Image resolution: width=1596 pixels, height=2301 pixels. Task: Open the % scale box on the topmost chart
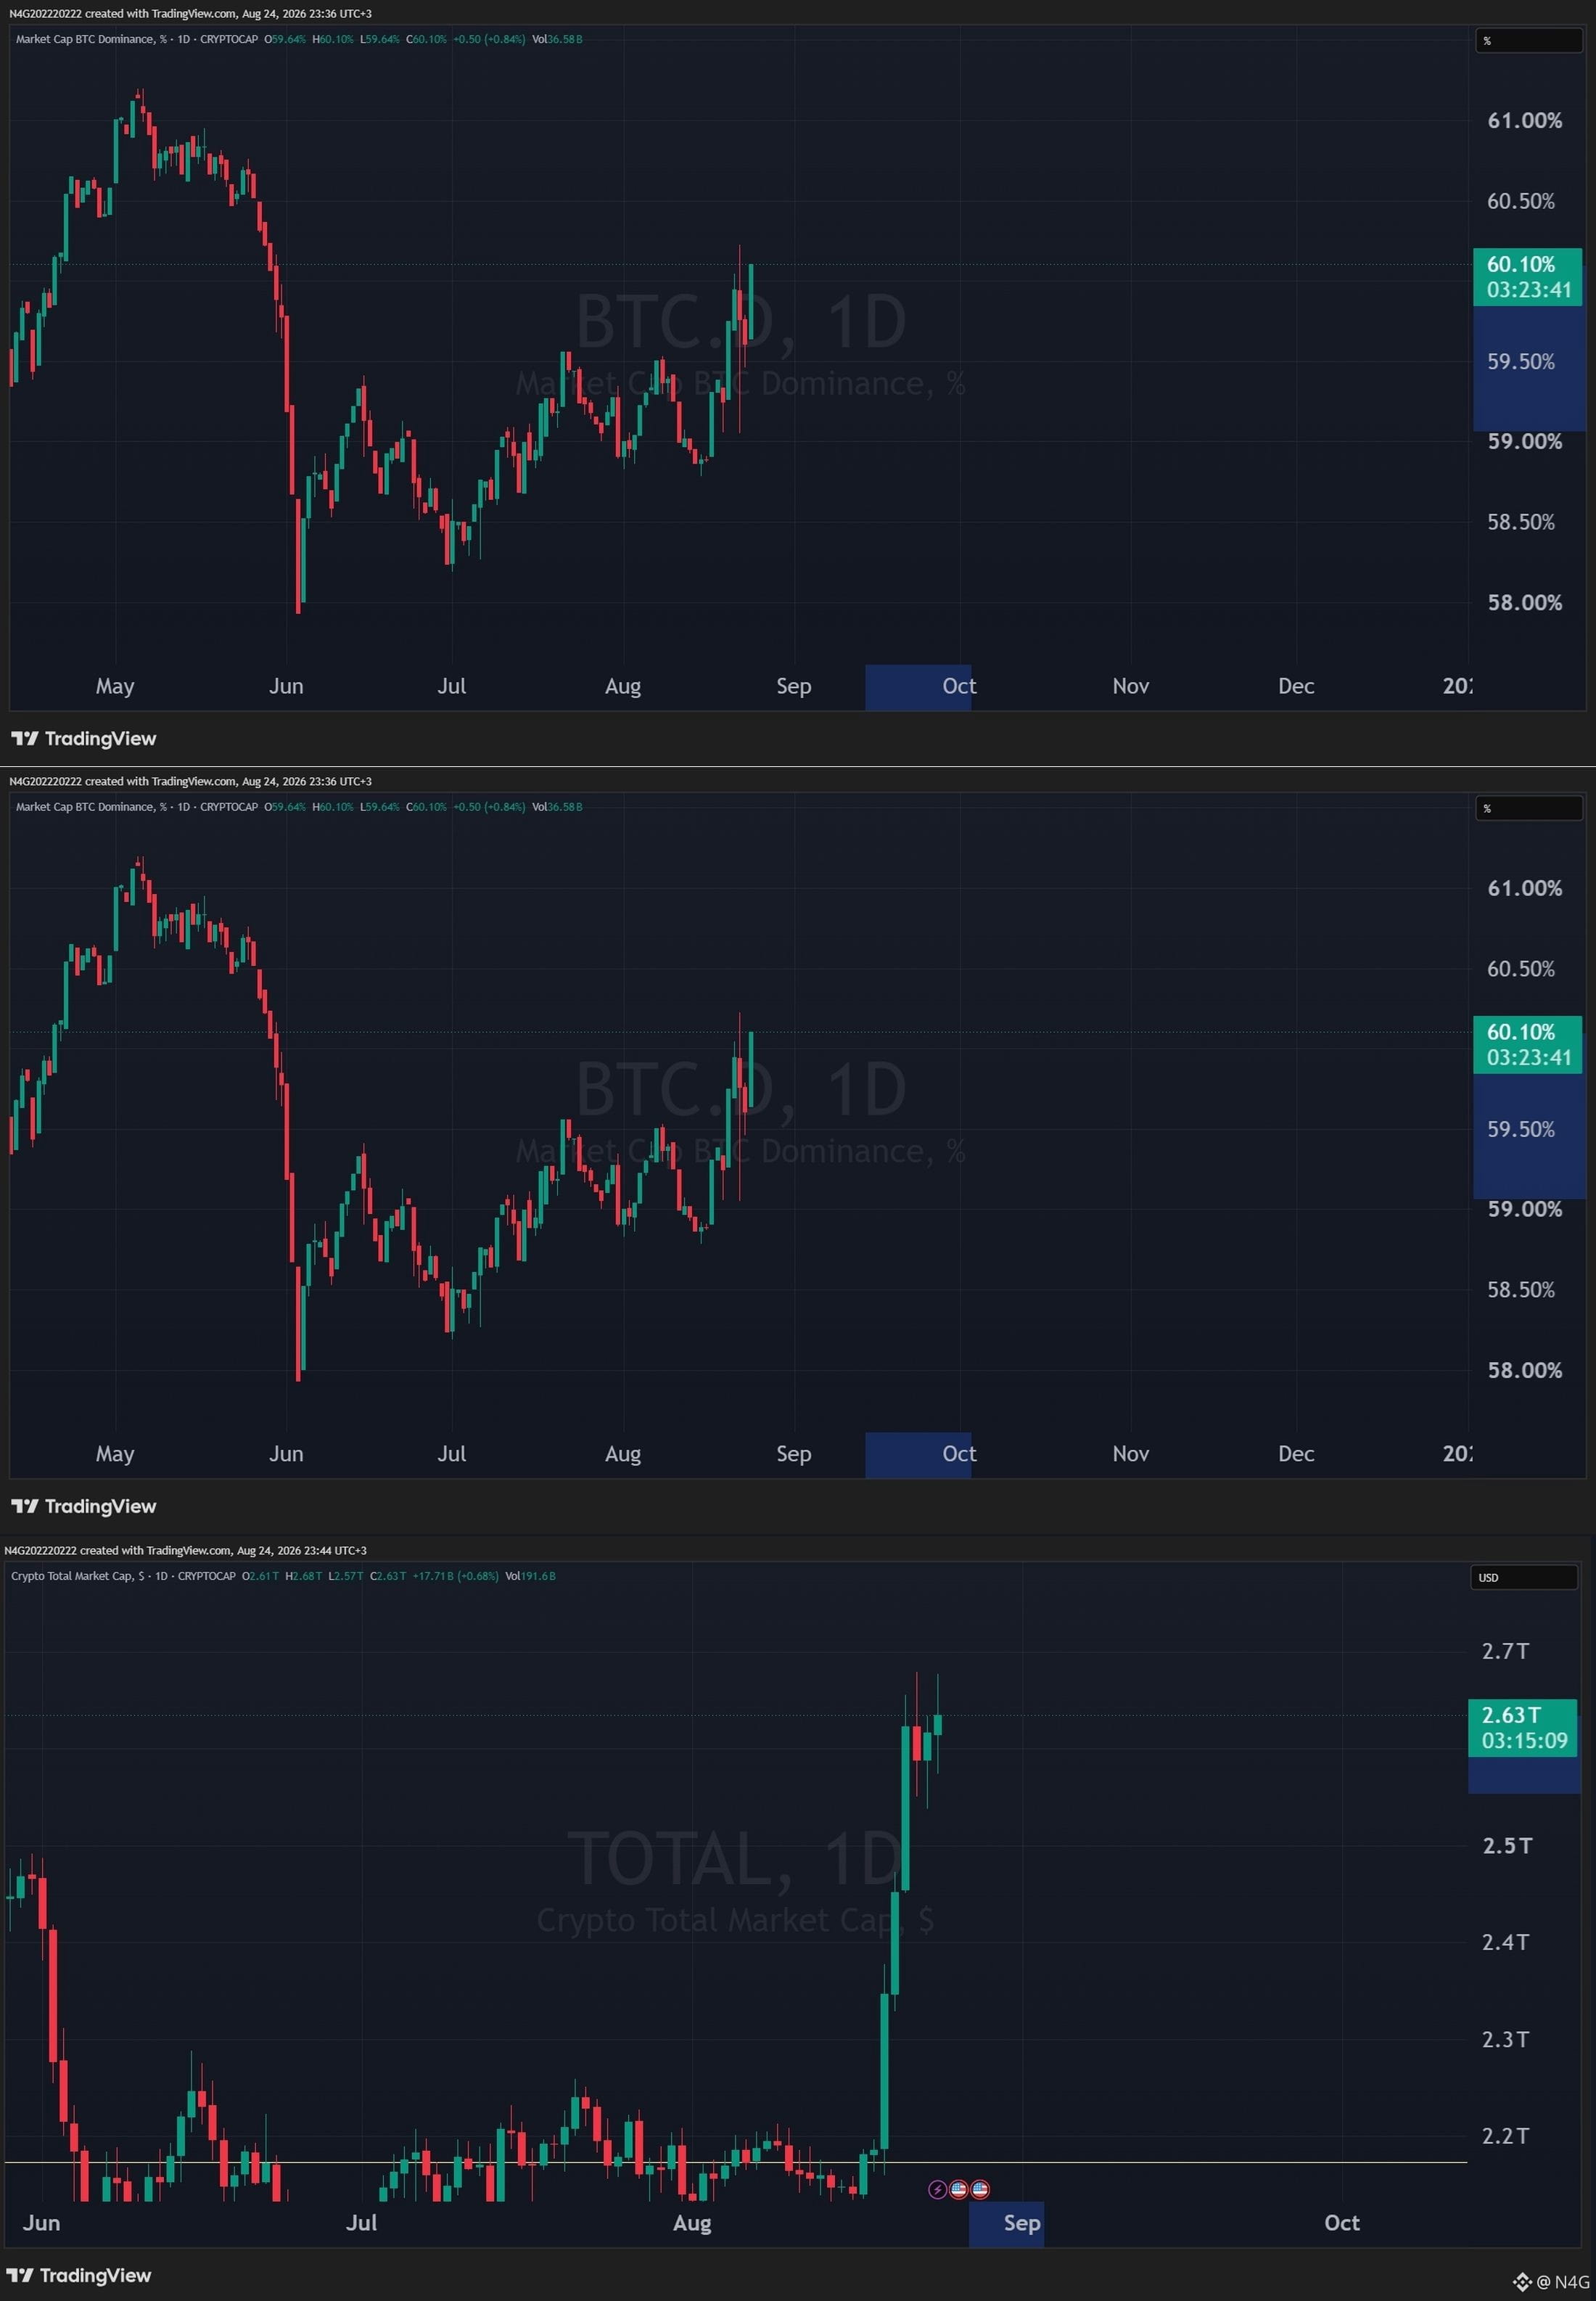(x=1529, y=41)
